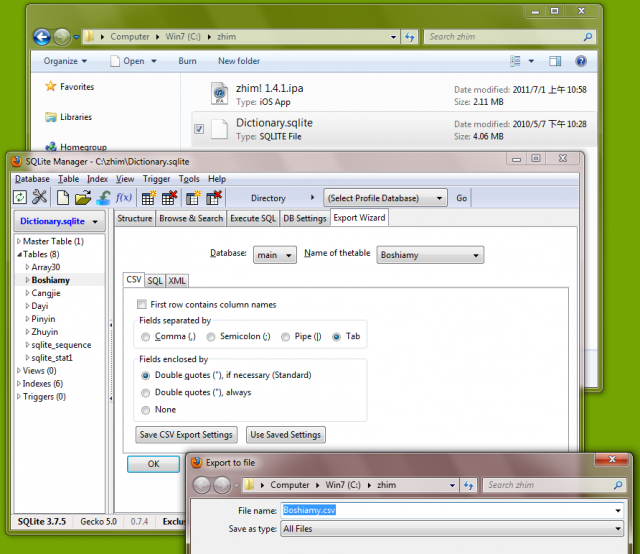Switch to the Browse & Search tab

click(x=191, y=218)
